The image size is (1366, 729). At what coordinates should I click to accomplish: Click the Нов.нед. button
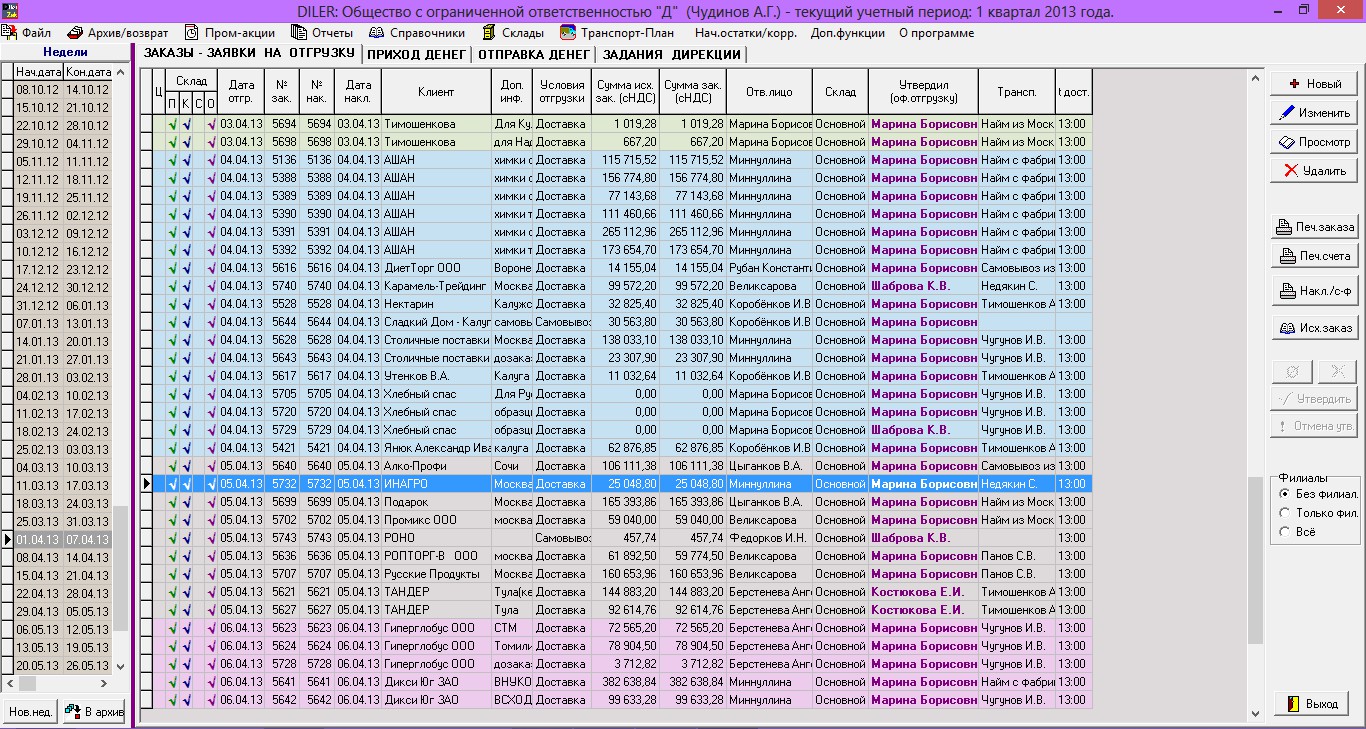30,712
